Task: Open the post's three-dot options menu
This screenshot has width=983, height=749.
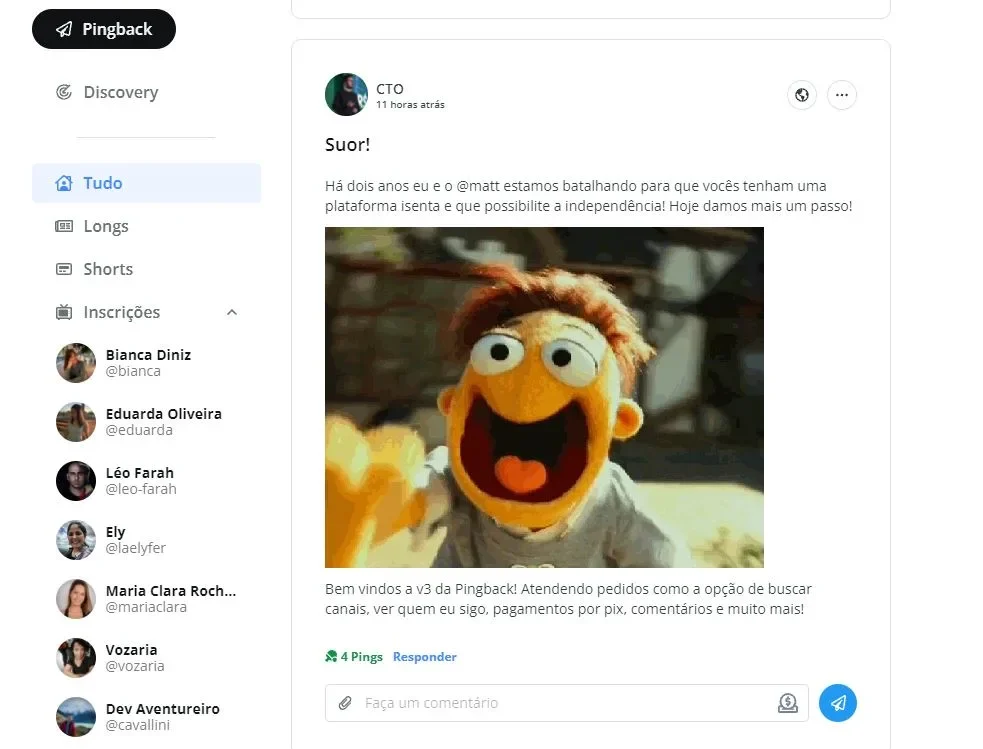Action: tap(842, 95)
